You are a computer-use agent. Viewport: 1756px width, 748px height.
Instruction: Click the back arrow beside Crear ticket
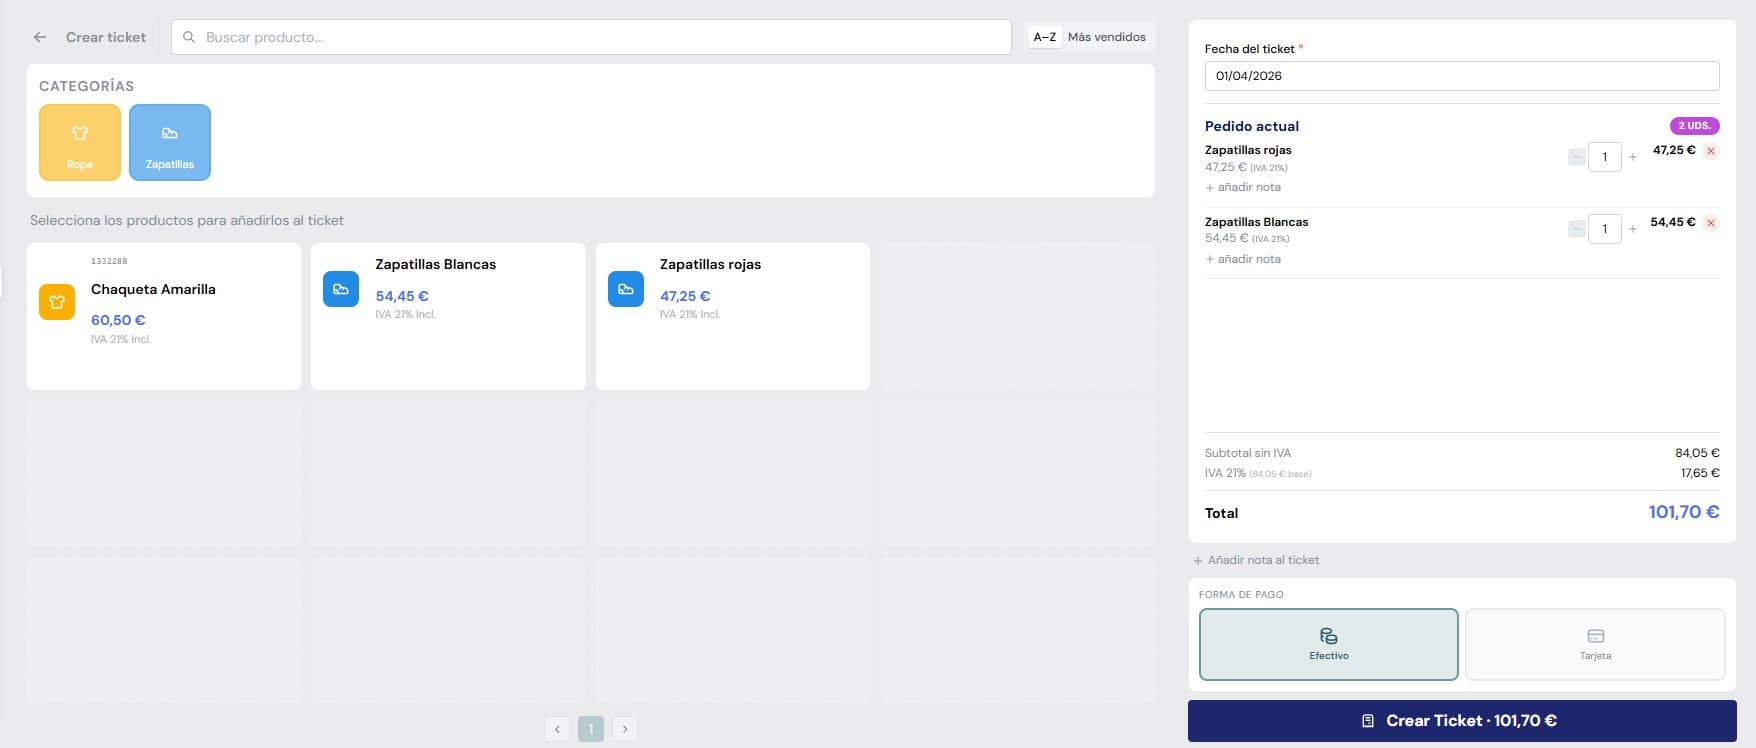40,37
